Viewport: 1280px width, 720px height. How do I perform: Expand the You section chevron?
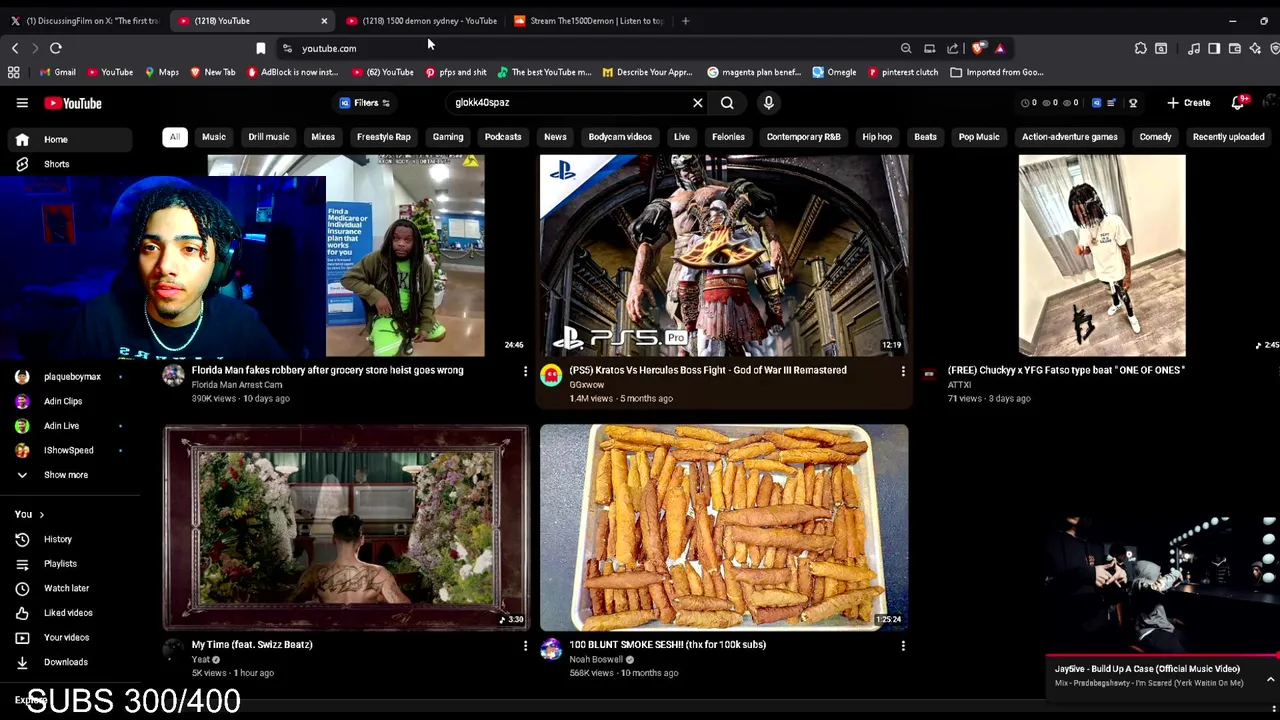point(41,515)
